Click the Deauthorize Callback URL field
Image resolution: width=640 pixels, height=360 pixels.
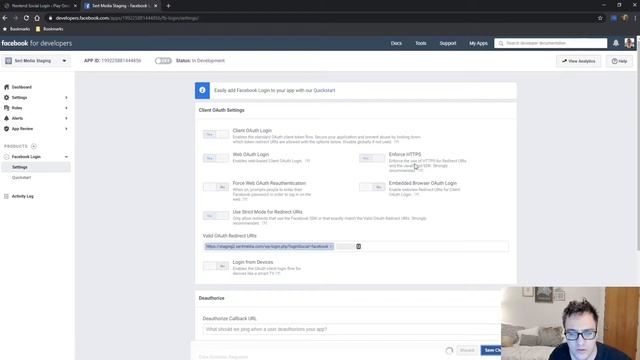pyautogui.click(x=352, y=329)
